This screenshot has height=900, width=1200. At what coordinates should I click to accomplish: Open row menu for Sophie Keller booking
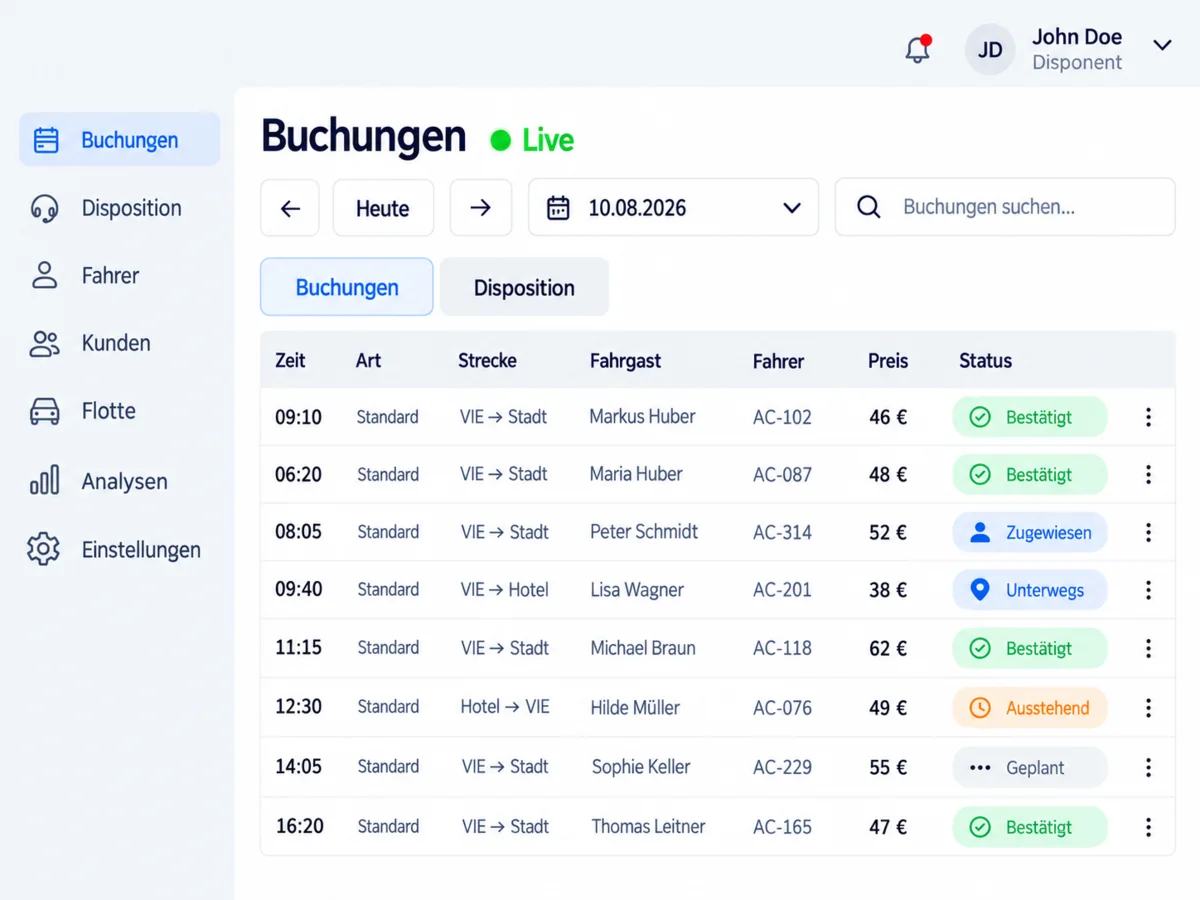[1148, 767]
